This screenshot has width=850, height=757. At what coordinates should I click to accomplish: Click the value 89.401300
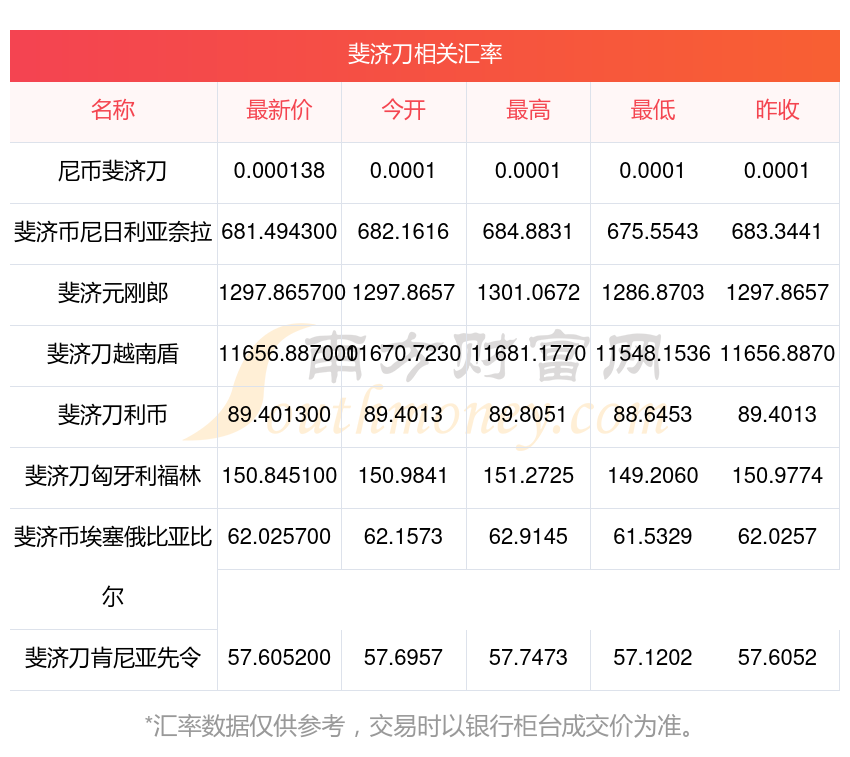pos(279,415)
